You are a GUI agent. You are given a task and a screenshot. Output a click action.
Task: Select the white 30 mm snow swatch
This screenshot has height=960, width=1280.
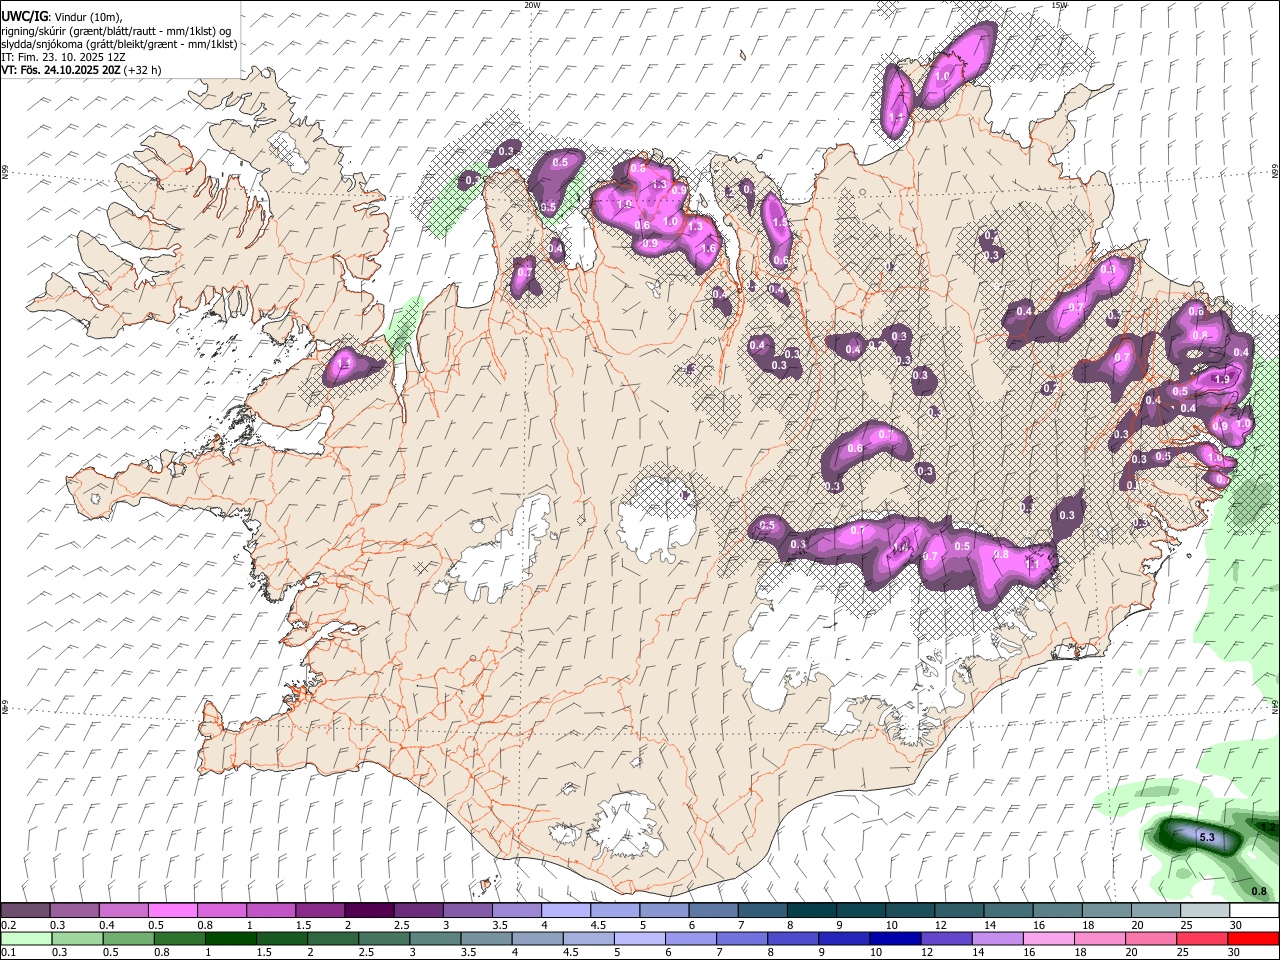(x=1255, y=910)
